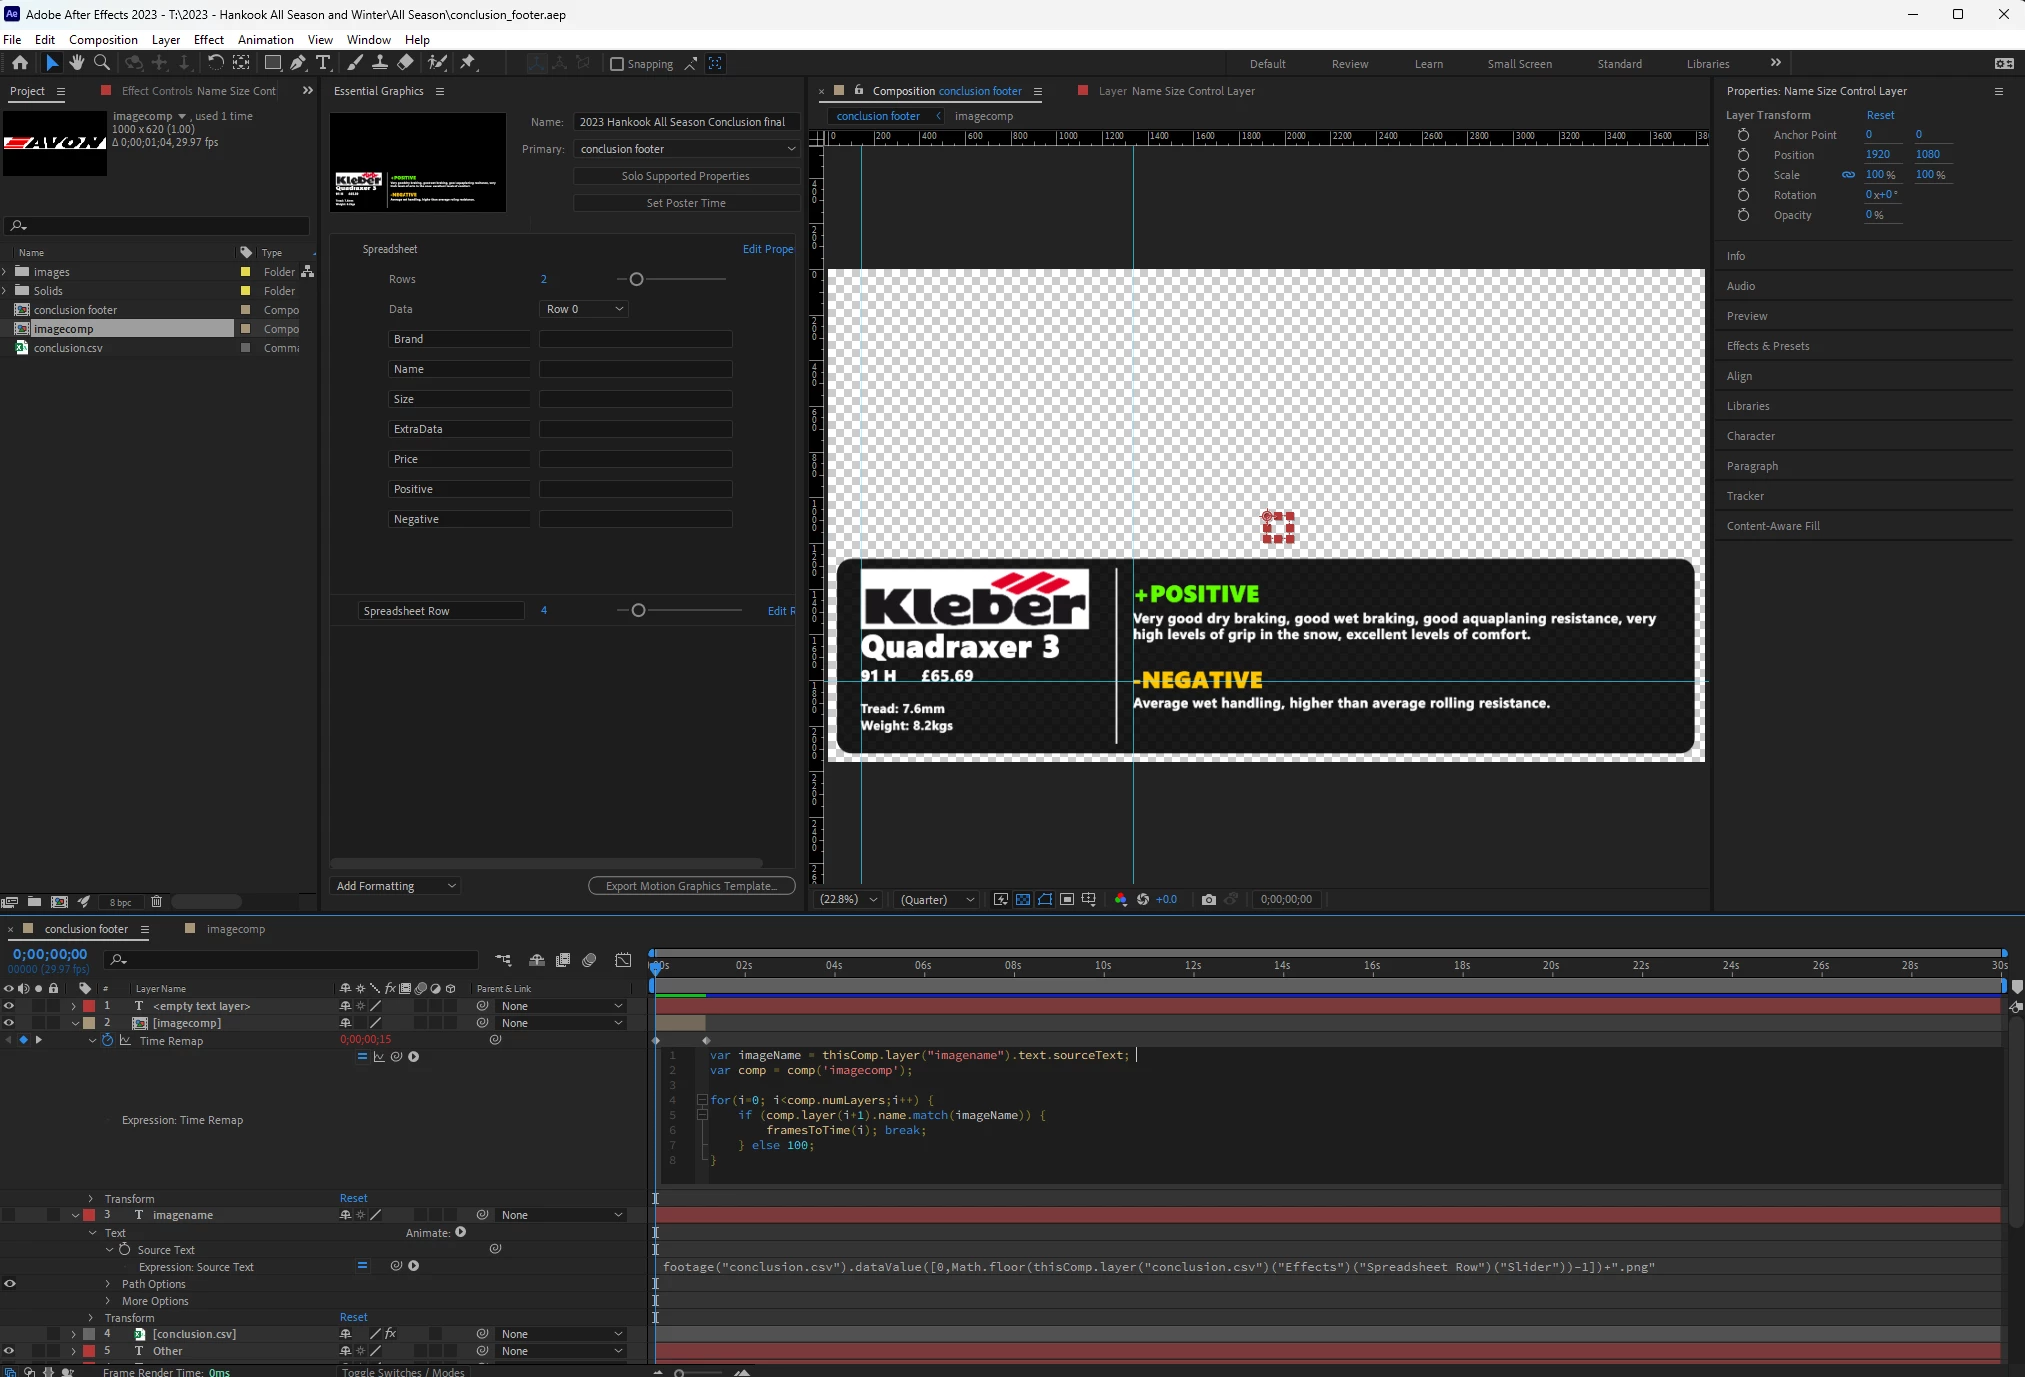The width and height of the screenshot is (2025, 1377).
Task: Select the Hand tool
Action: point(76,63)
